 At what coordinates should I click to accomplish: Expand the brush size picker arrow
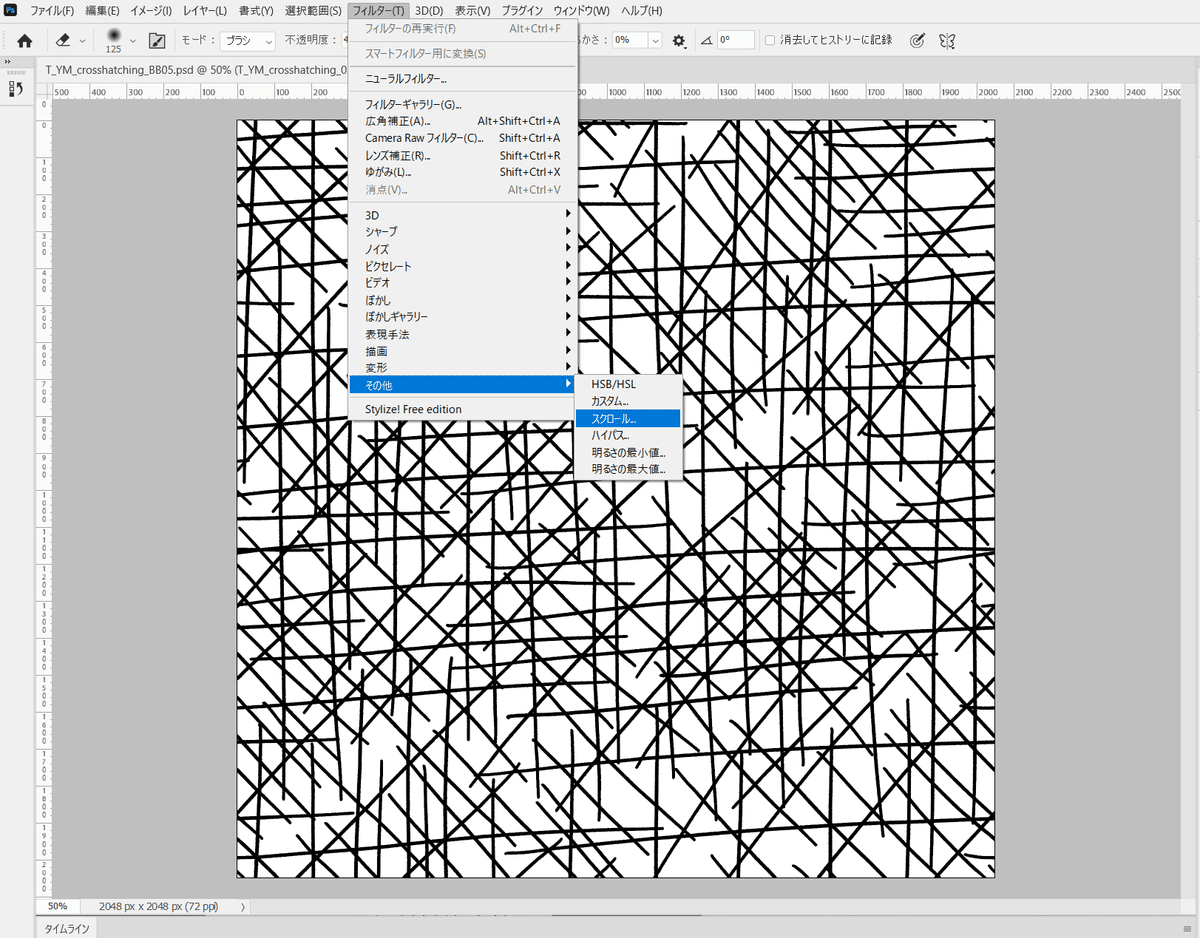tap(133, 41)
